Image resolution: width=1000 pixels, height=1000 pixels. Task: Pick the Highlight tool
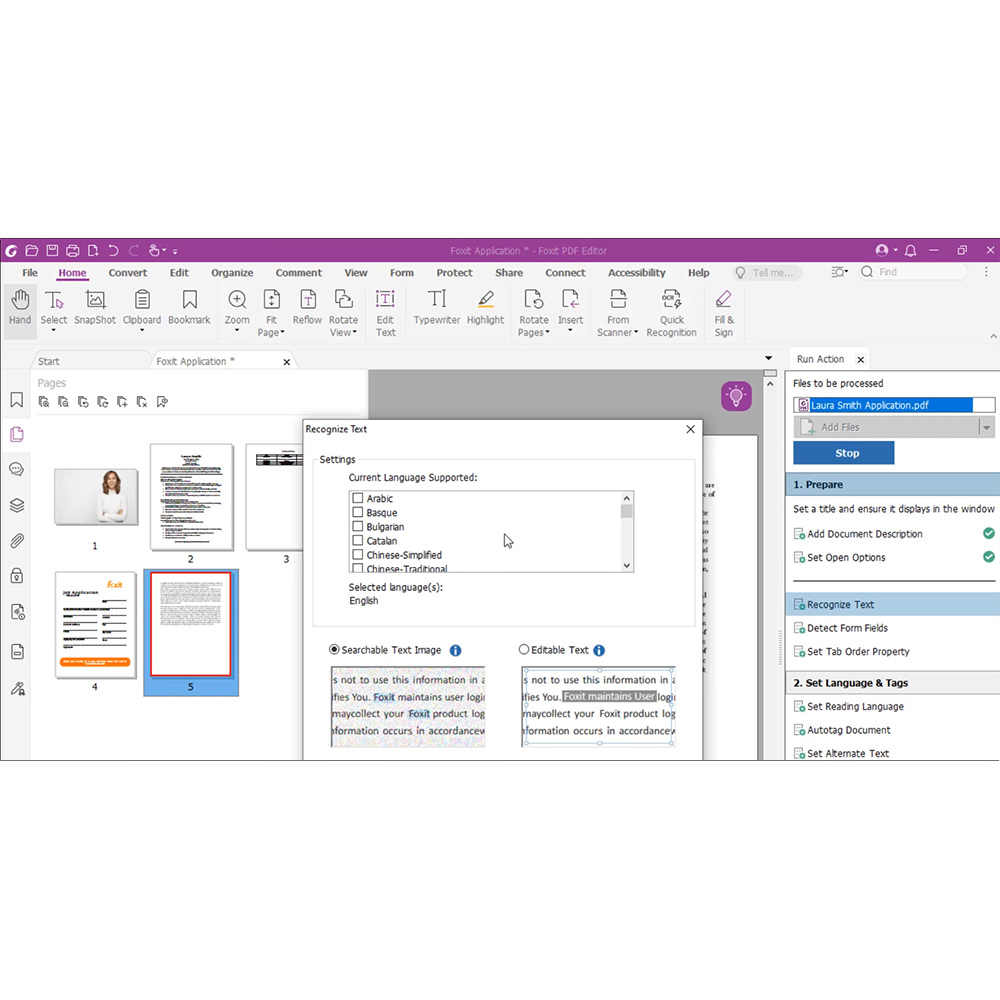pyautogui.click(x=485, y=307)
